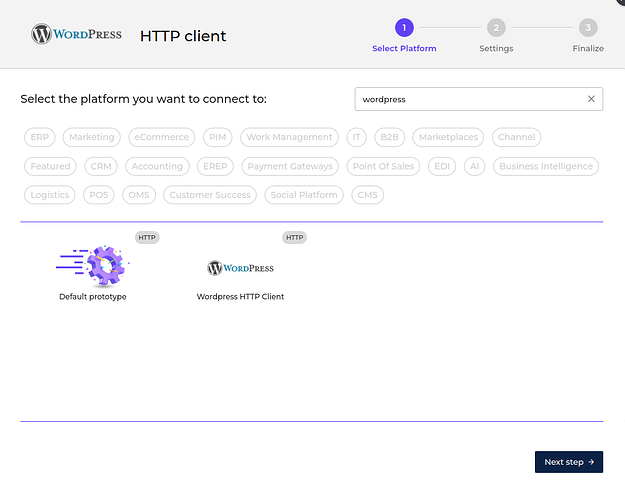Filter by CRM category
This screenshot has height=499, width=625.
(101, 166)
